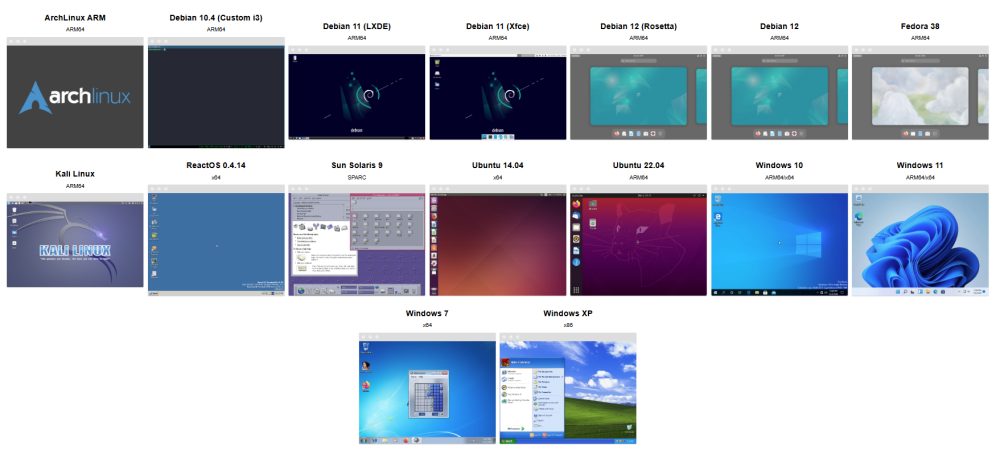Open the Trash icon on Ubuntu 22.04 desktop
The height and width of the screenshot is (454, 1000).
click(x=593, y=223)
